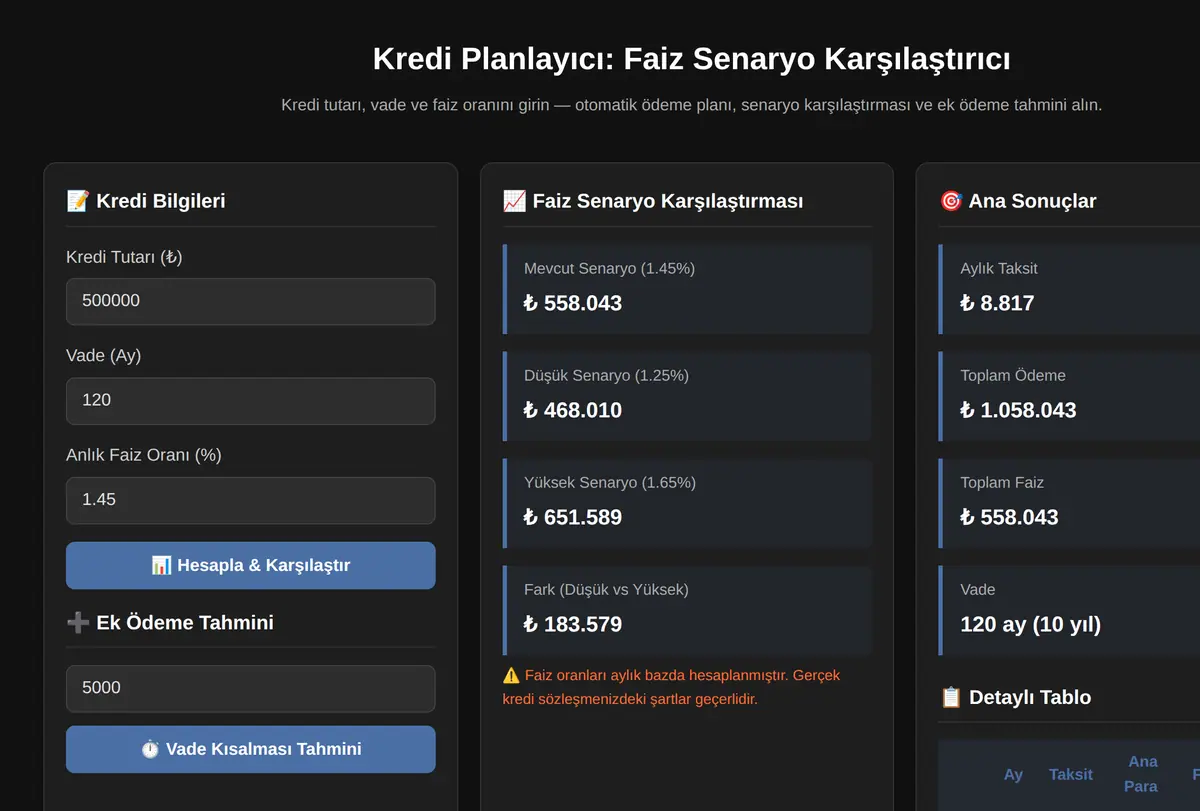Click the Ek Ödeme Tahmini heading

click(x=170, y=623)
